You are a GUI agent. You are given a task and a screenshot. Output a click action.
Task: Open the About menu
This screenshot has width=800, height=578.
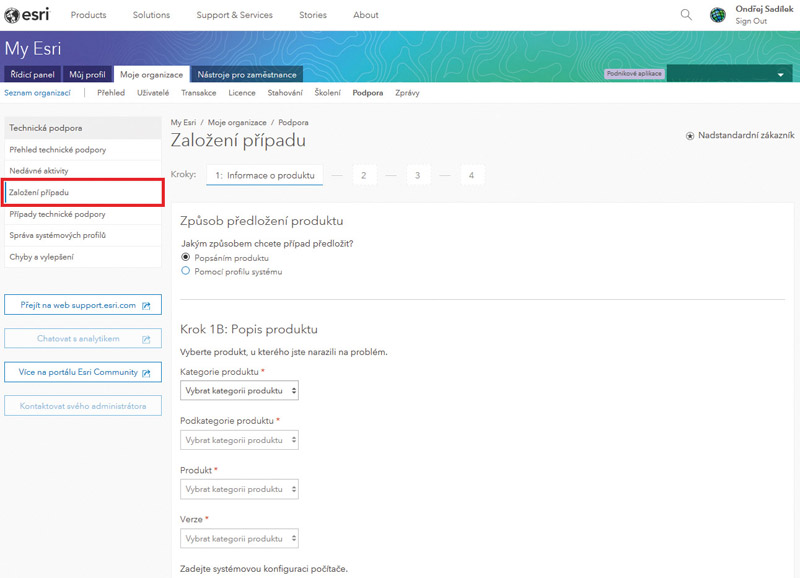tap(366, 15)
